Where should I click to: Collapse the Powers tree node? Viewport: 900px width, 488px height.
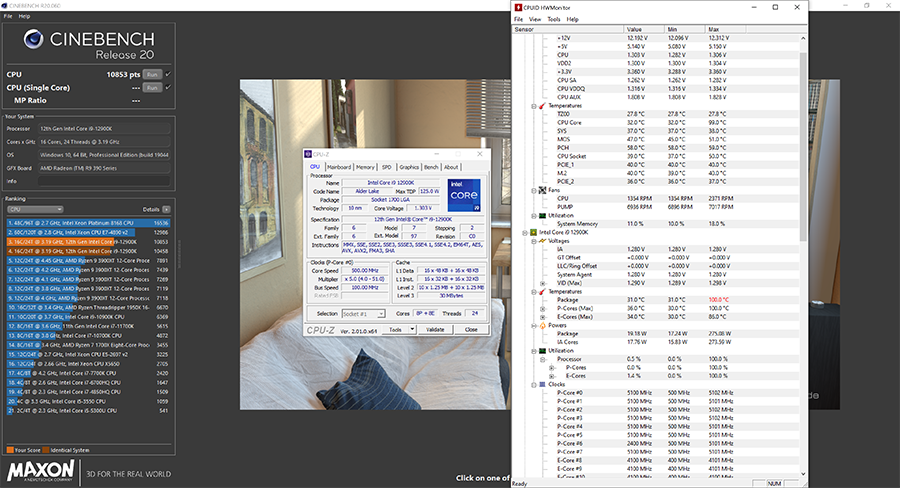pyautogui.click(x=534, y=326)
